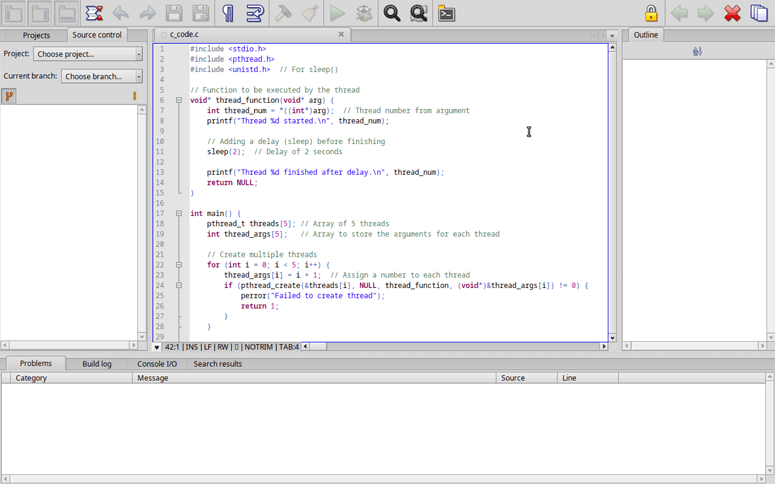Click the LF line-ending indicator
The image size is (775, 484).
[x=208, y=347]
